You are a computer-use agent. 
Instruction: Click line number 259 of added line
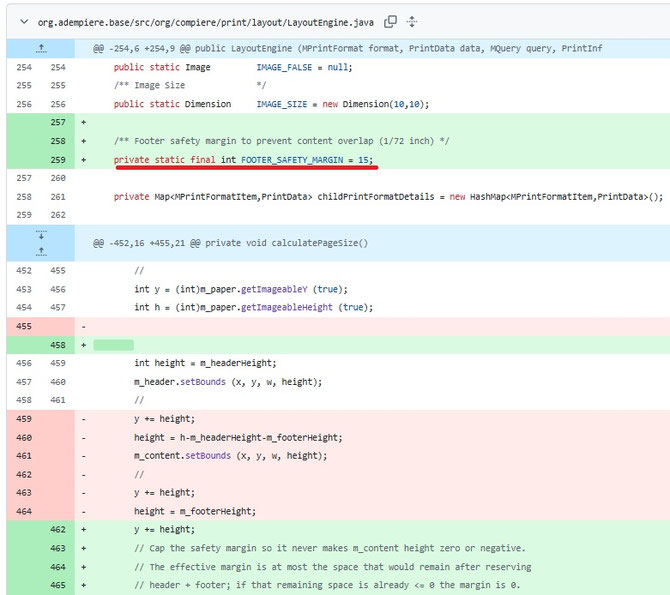(58, 160)
